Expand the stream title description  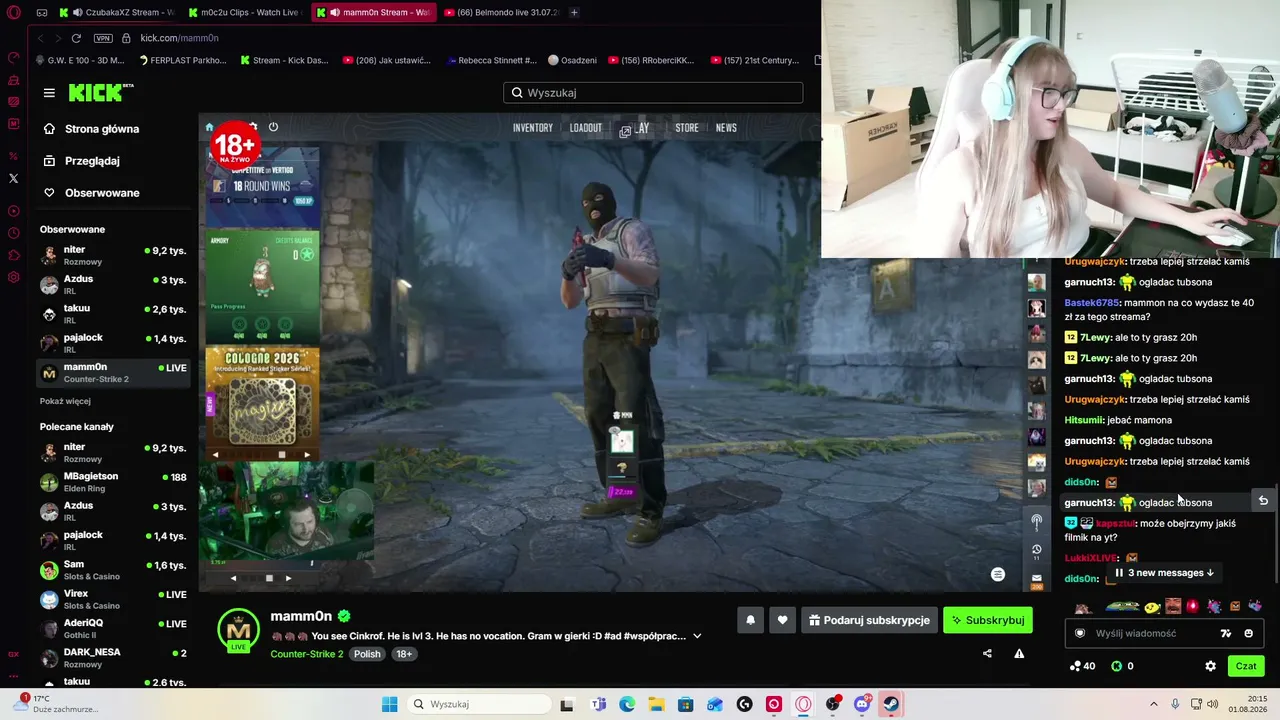pos(697,636)
